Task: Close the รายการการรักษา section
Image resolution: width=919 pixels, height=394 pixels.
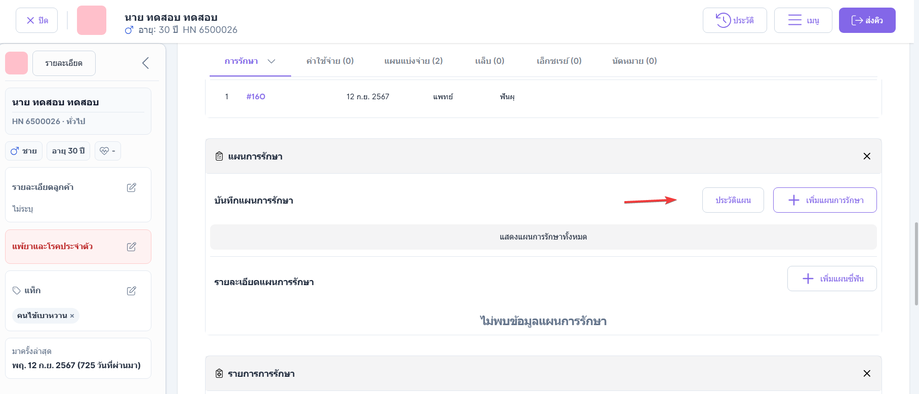Action: pyautogui.click(x=867, y=373)
